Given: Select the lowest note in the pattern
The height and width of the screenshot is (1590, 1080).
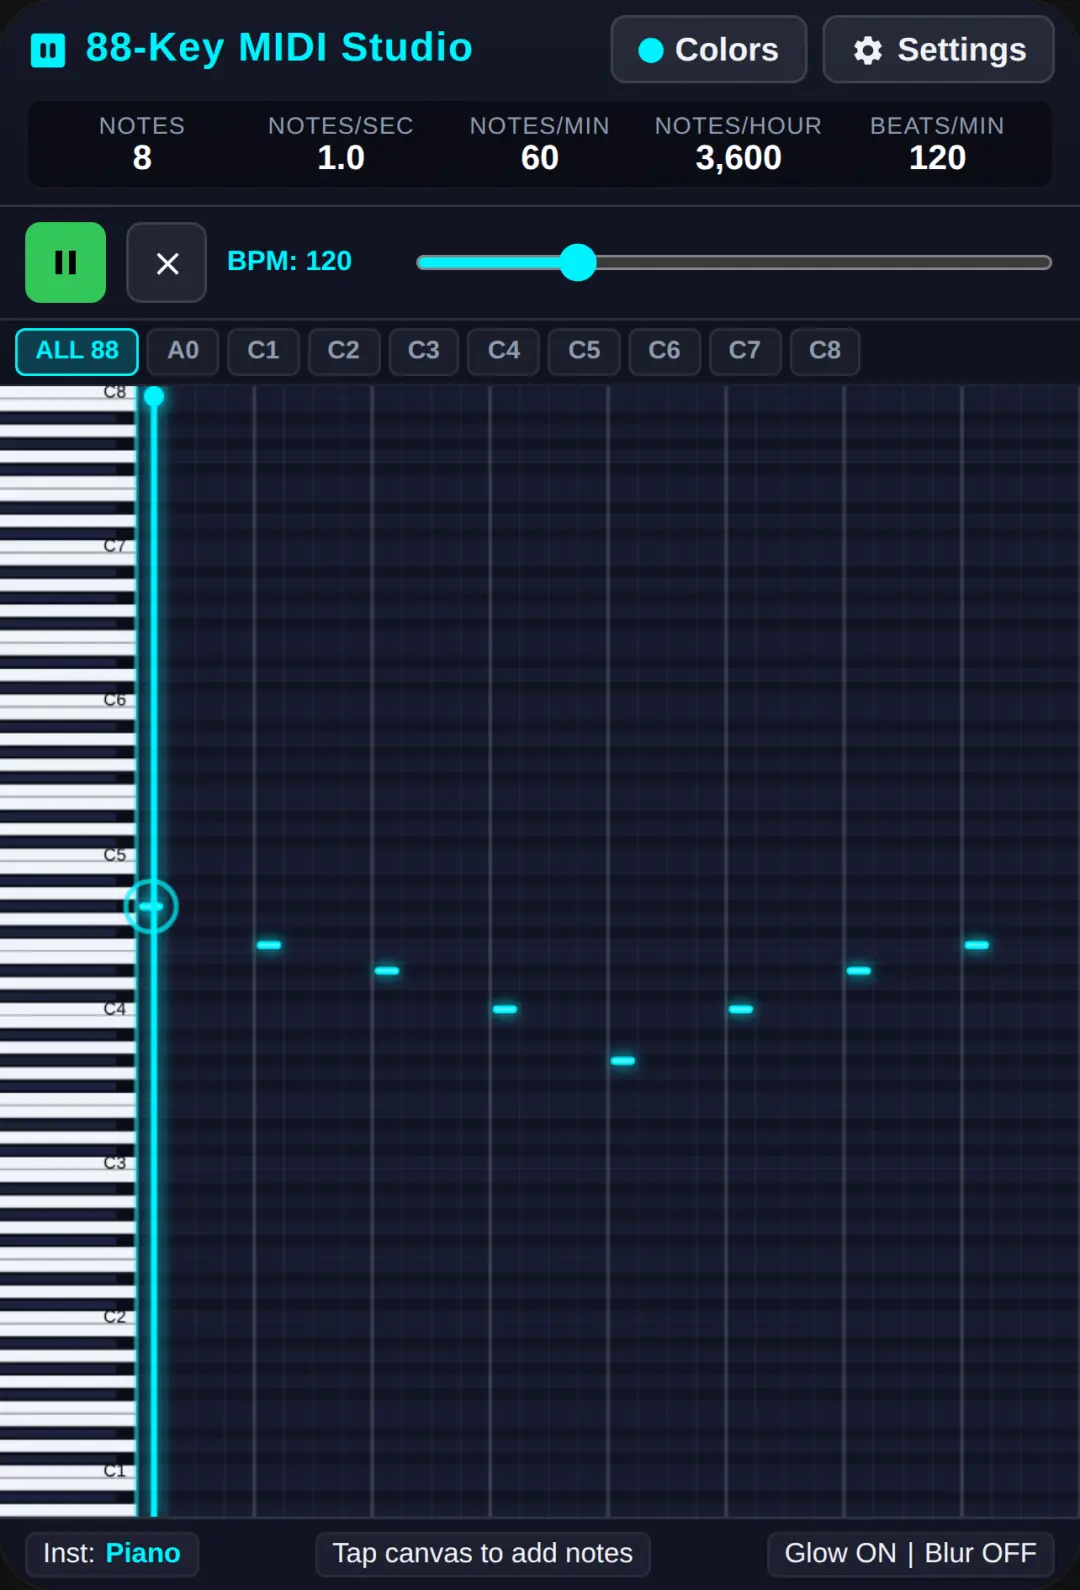Looking at the screenshot, I should click(x=623, y=1060).
